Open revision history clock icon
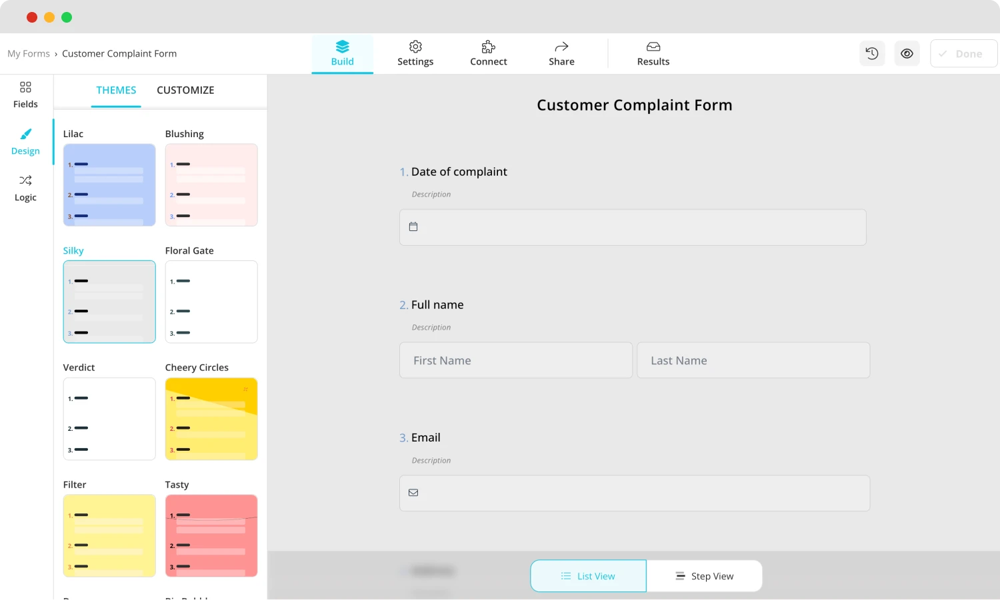The height and width of the screenshot is (600, 1000). 872,54
